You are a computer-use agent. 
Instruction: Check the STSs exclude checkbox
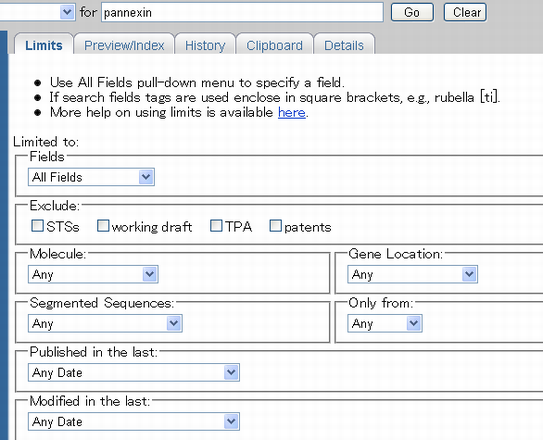(37, 226)
